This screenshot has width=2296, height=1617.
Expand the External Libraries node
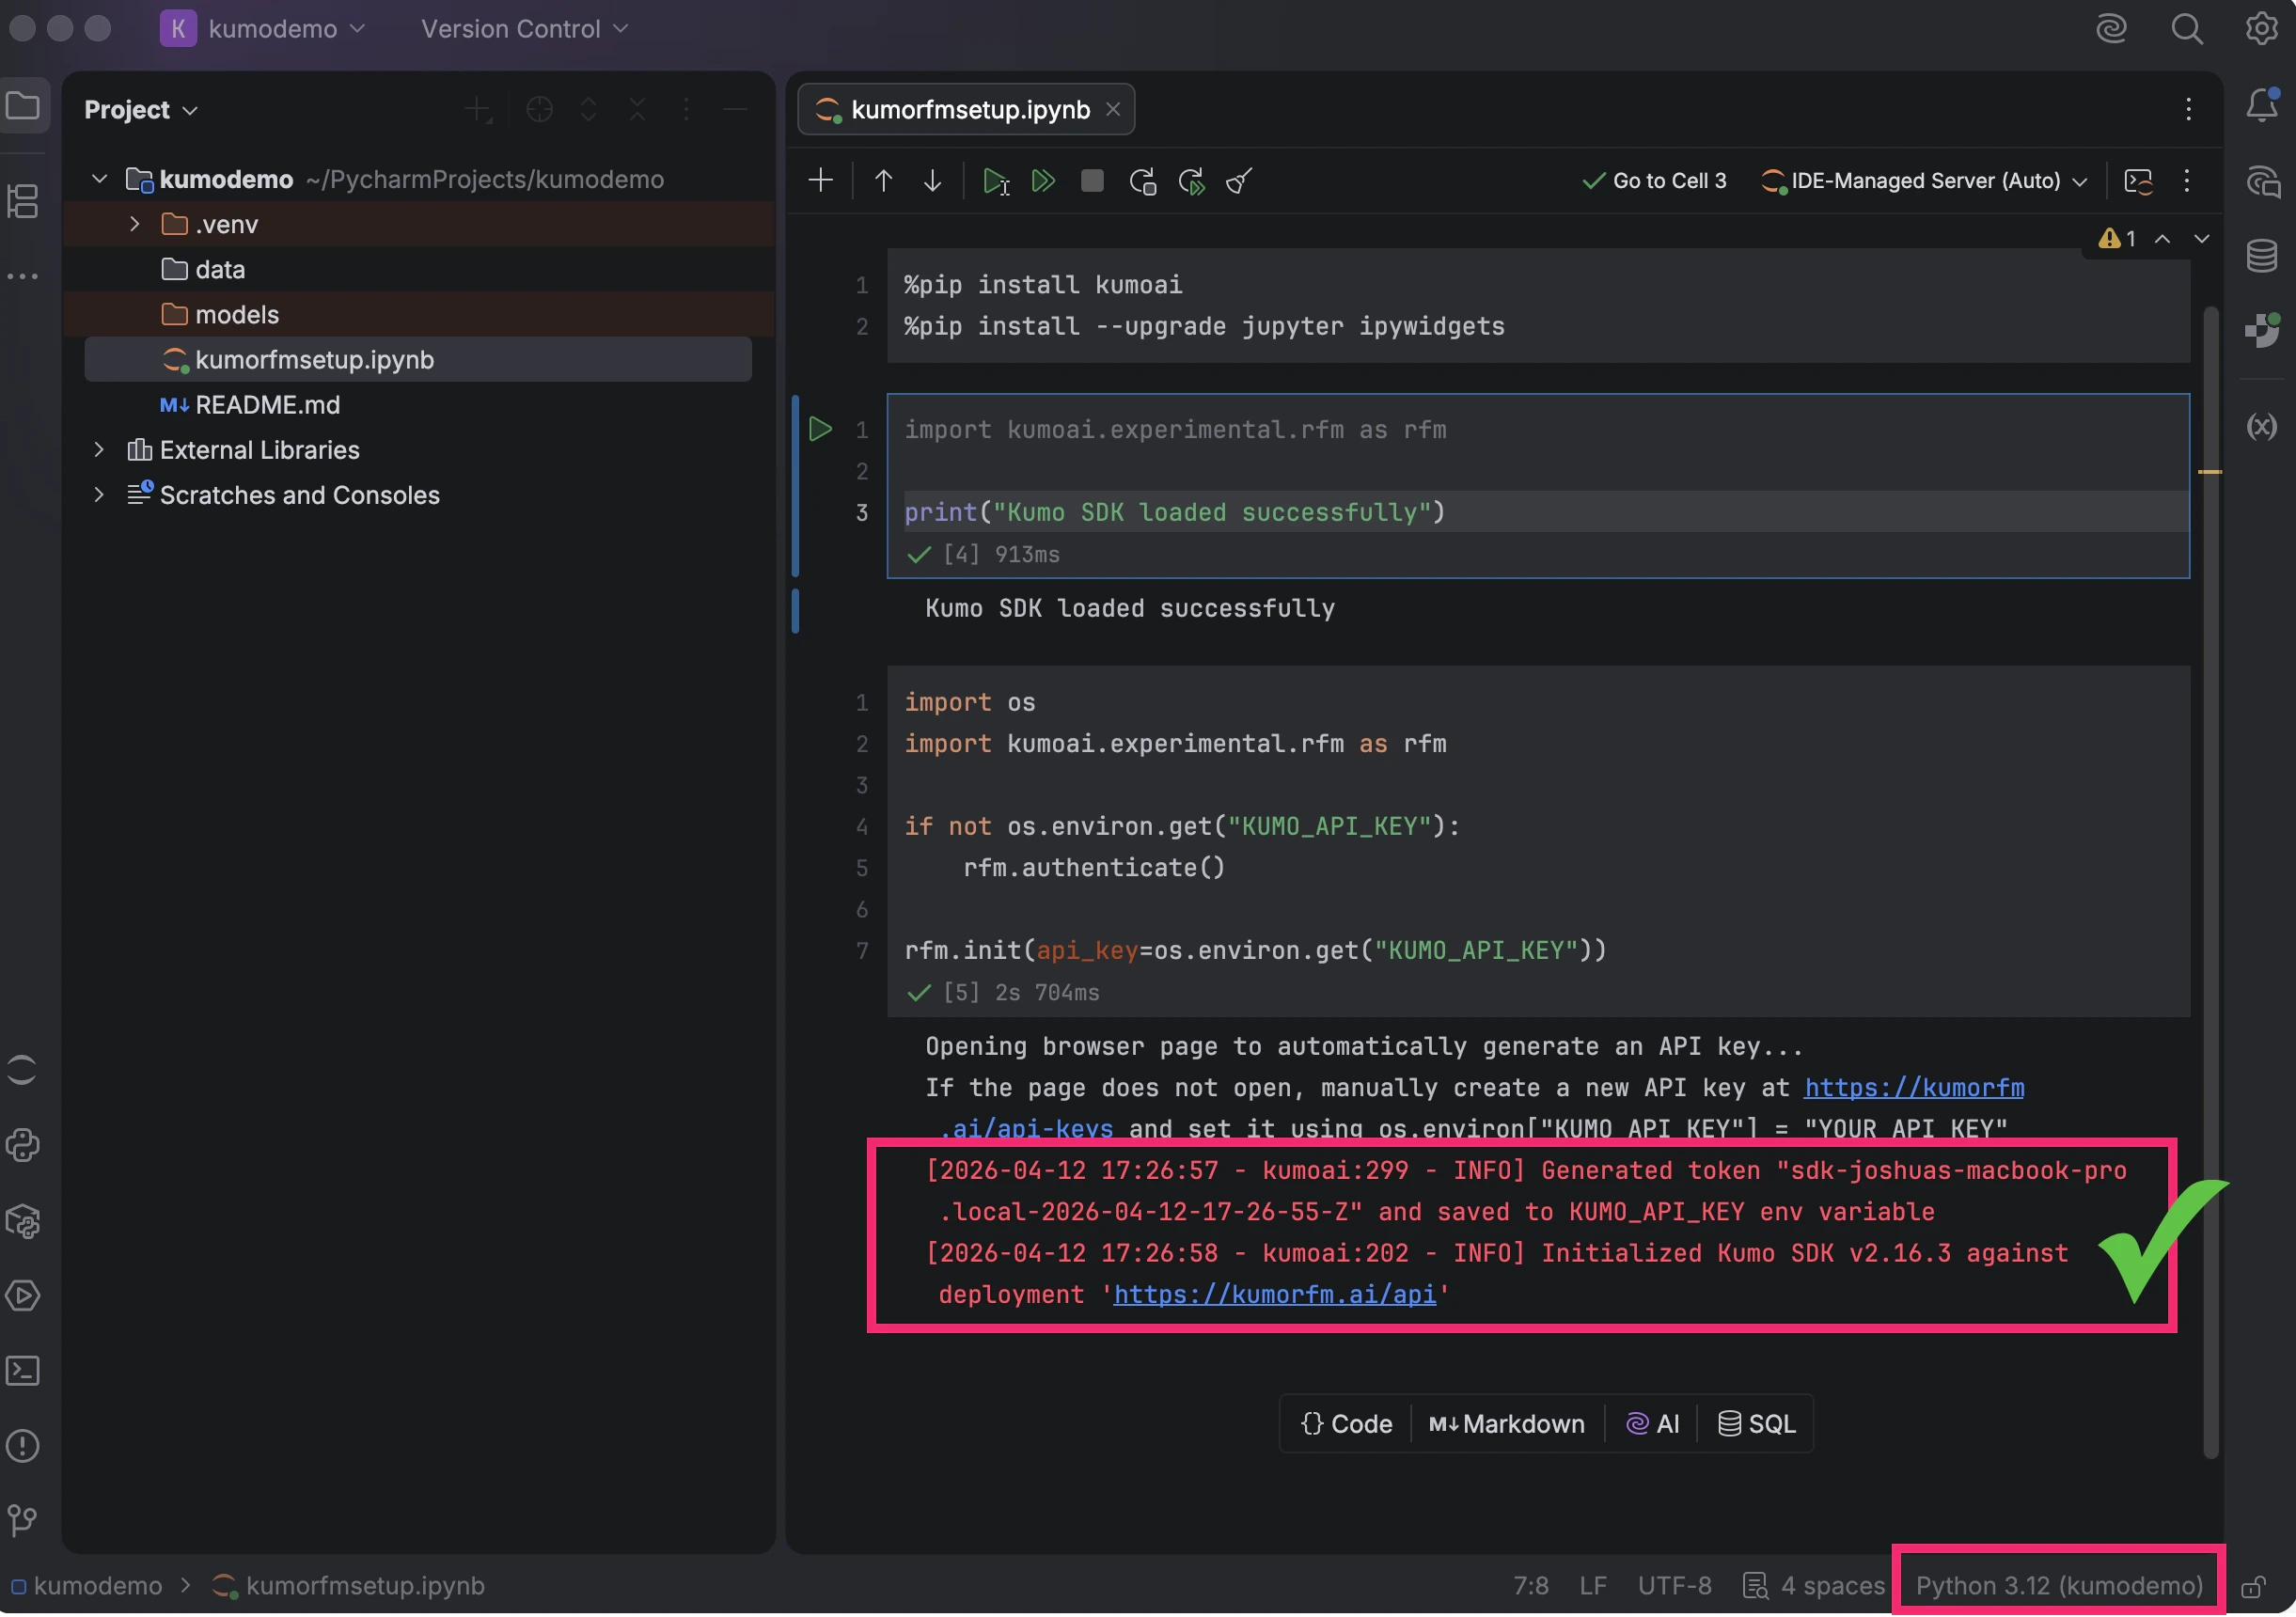point(98,449)
